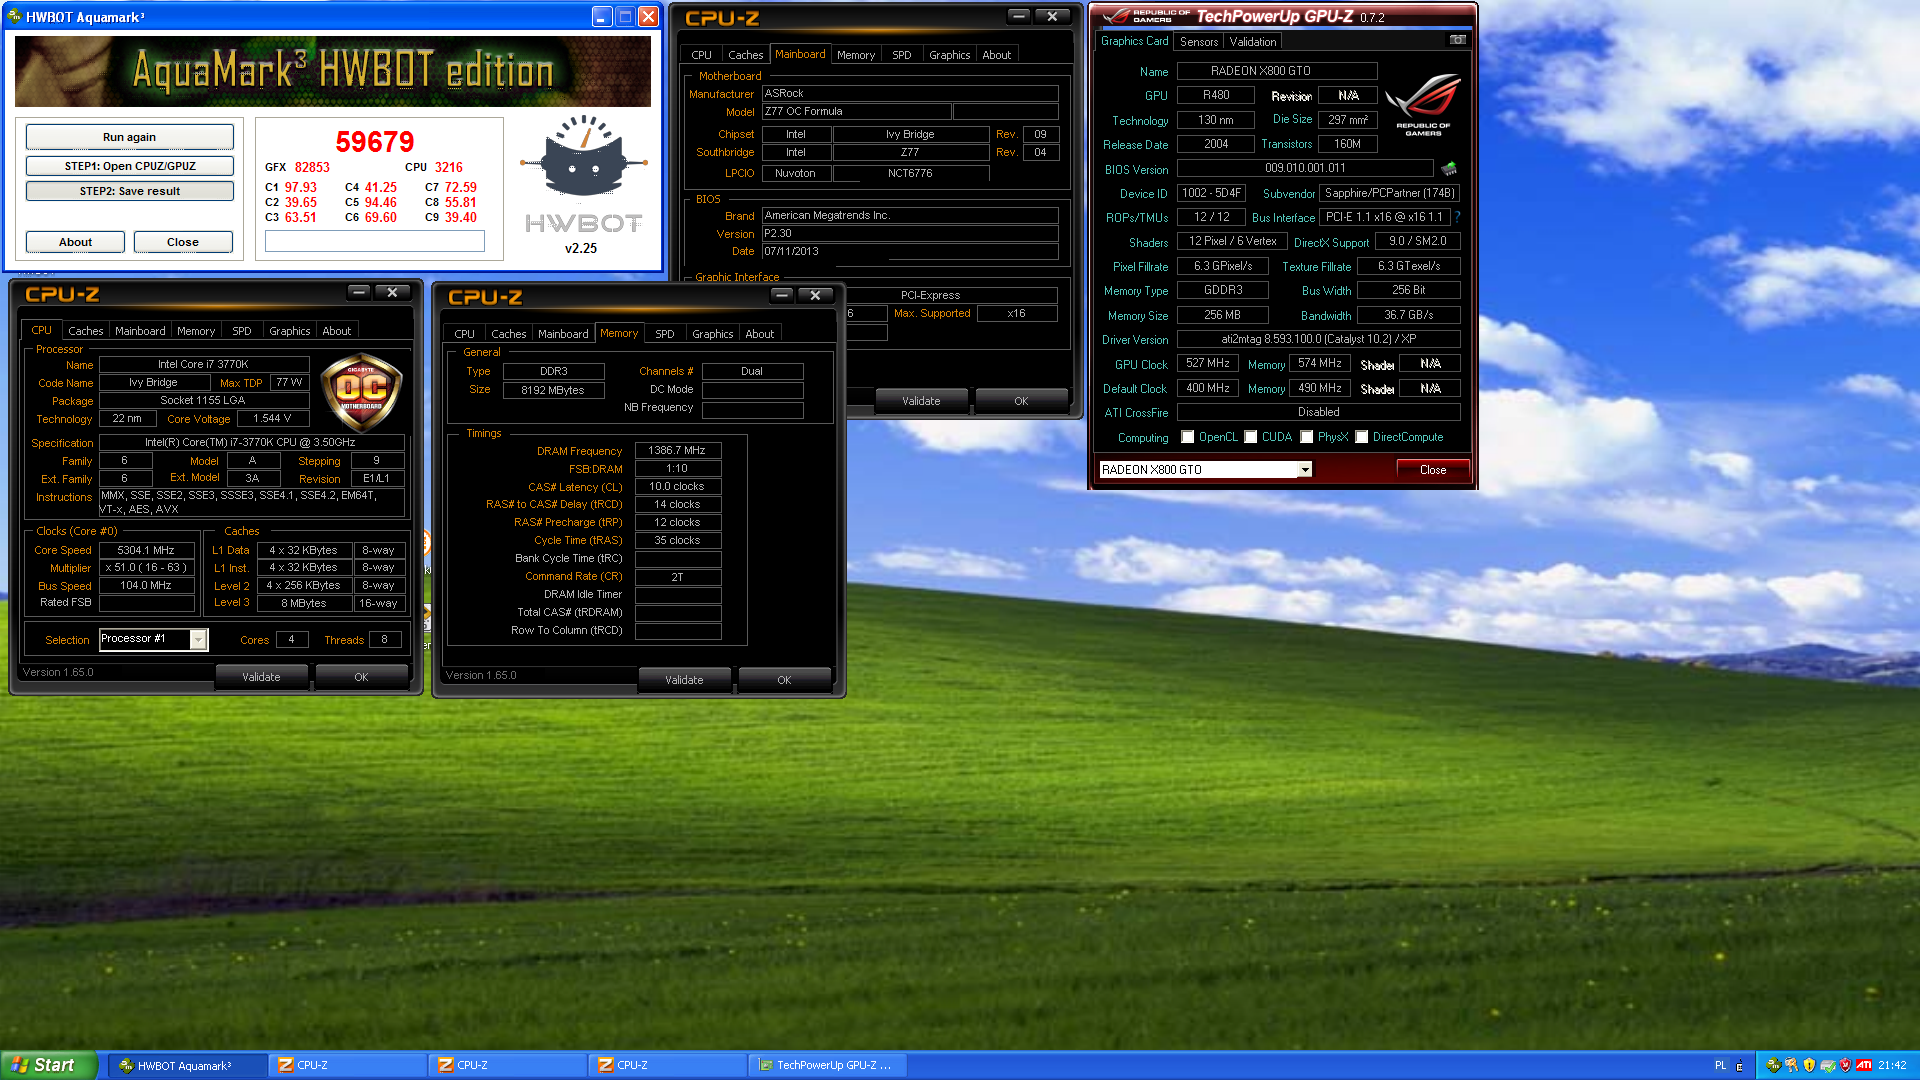Enable the CUDA checkbox
The height and width of the screenshot is (1080, 1920).
[x=1250, y=437]
